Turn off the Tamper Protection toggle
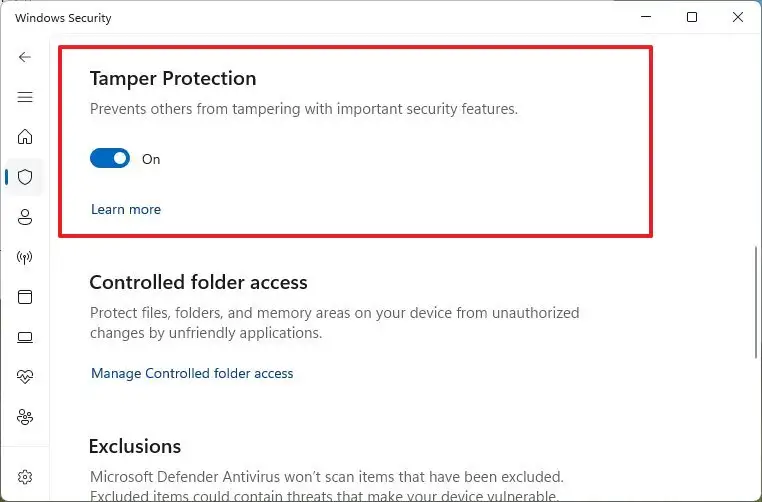Image resolution: width=762 pixels, height=502 pixels. click(x=110, y=158)
